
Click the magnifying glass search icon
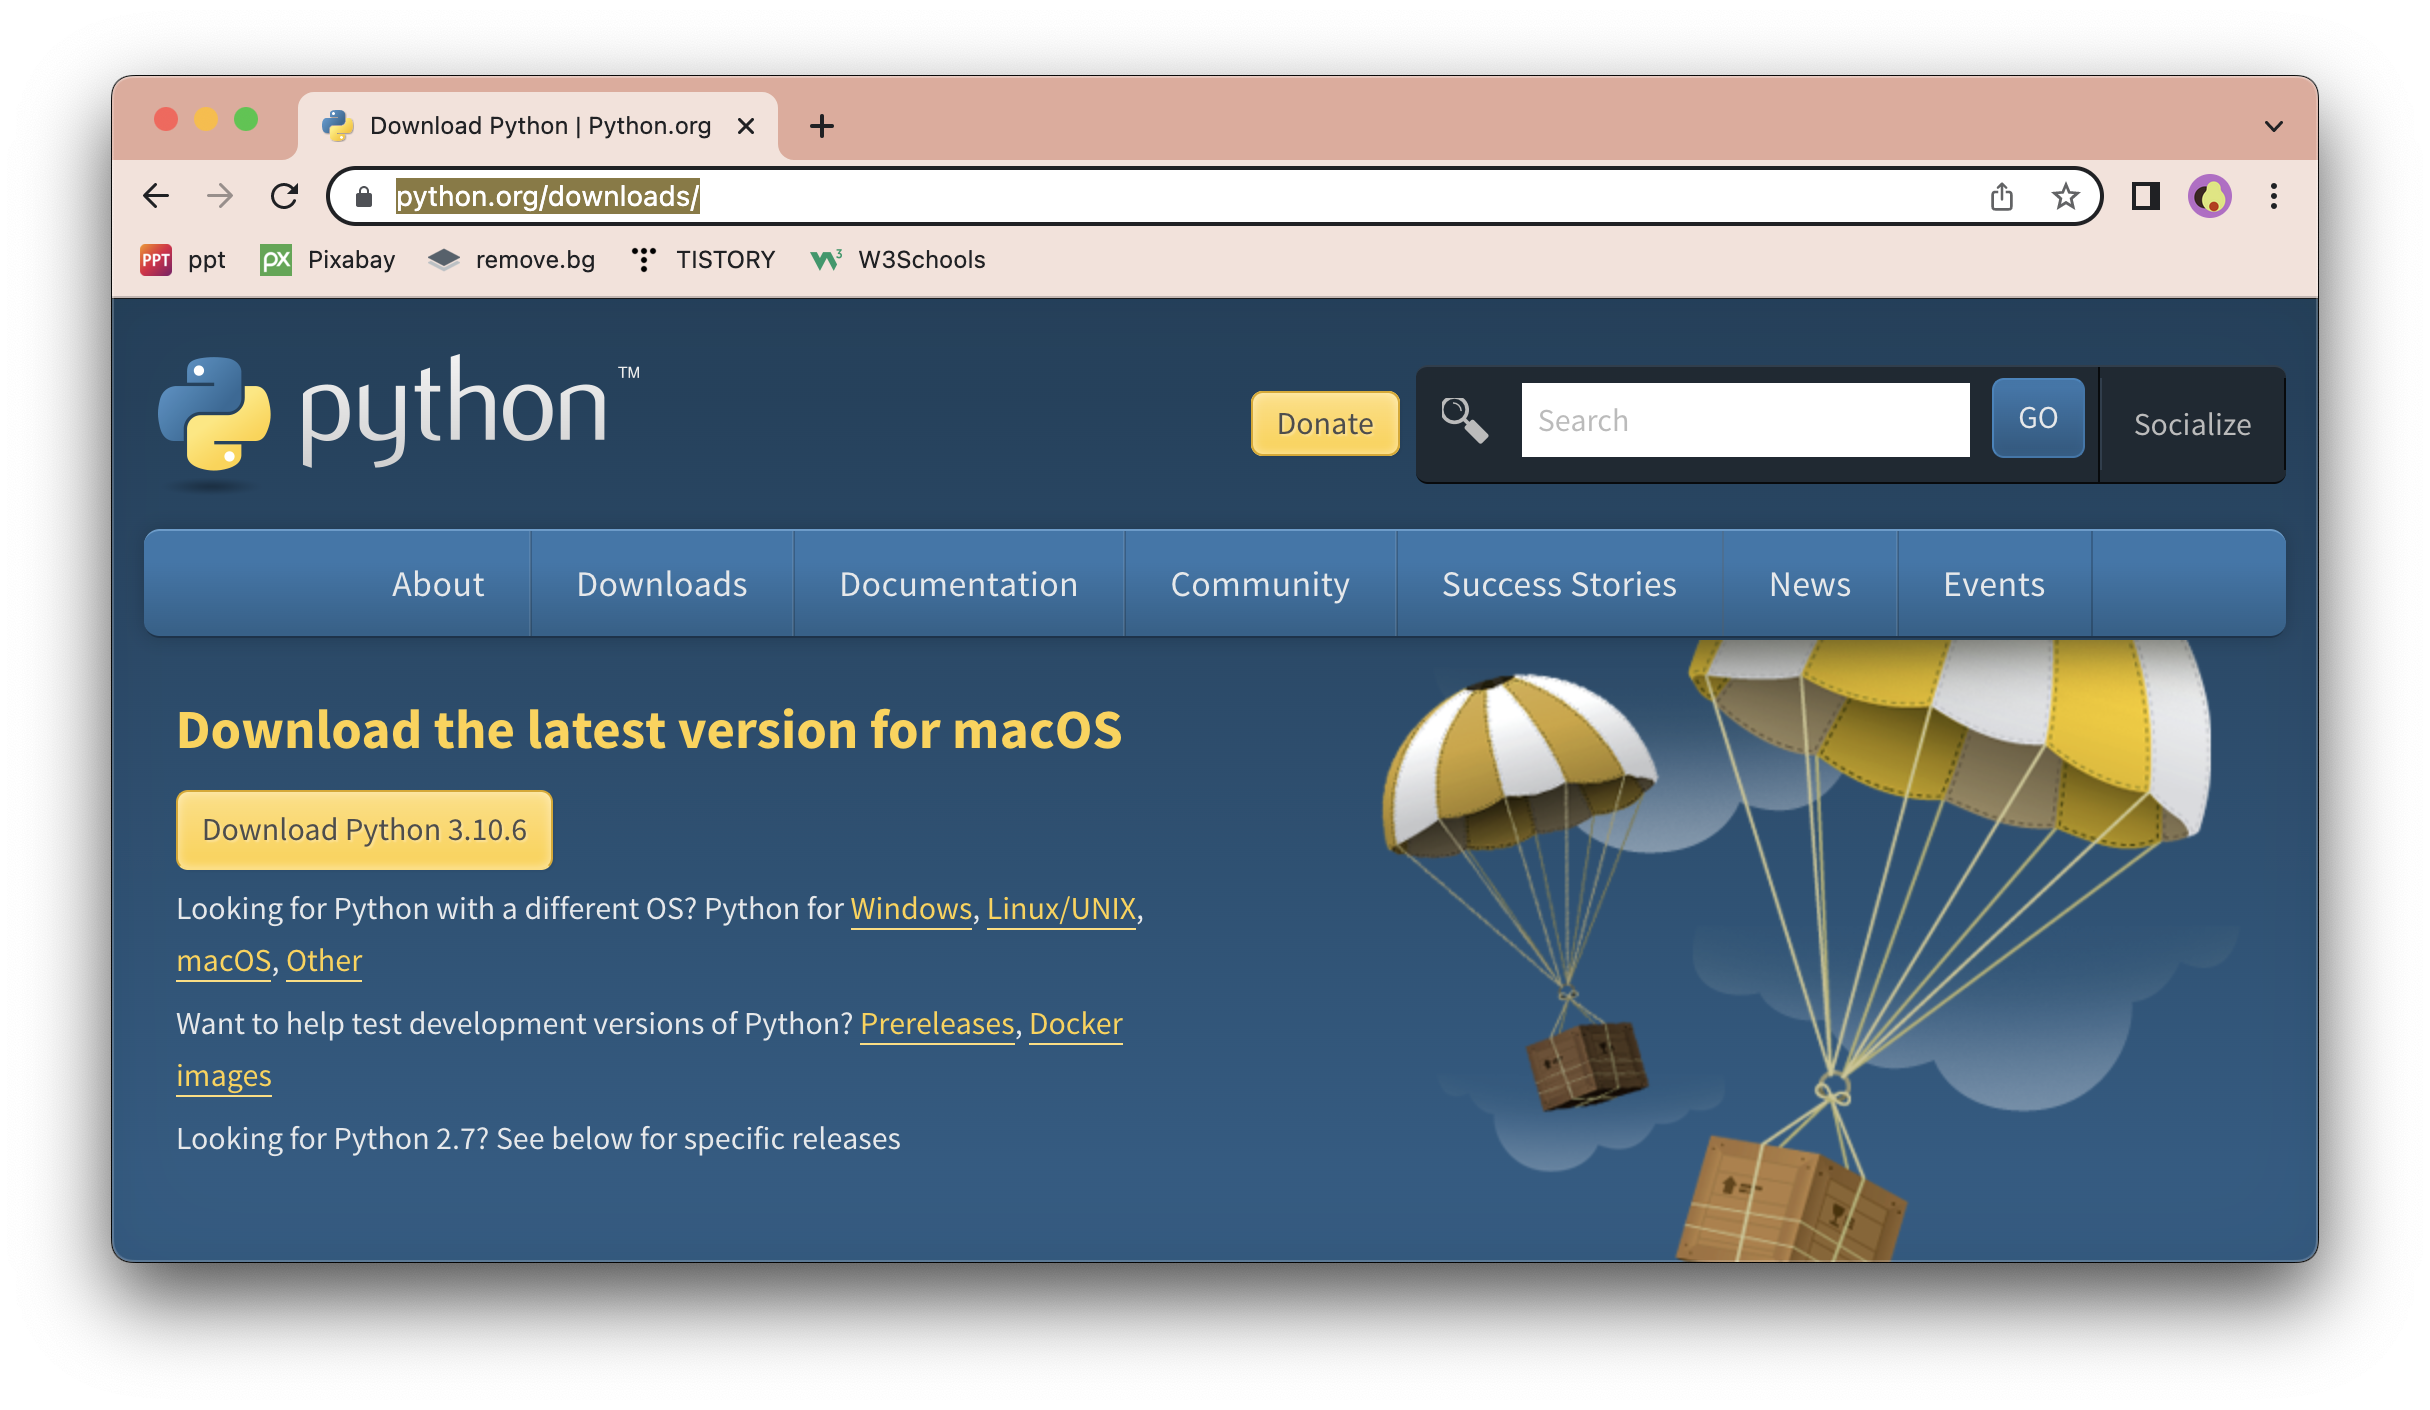point(1464,420)
